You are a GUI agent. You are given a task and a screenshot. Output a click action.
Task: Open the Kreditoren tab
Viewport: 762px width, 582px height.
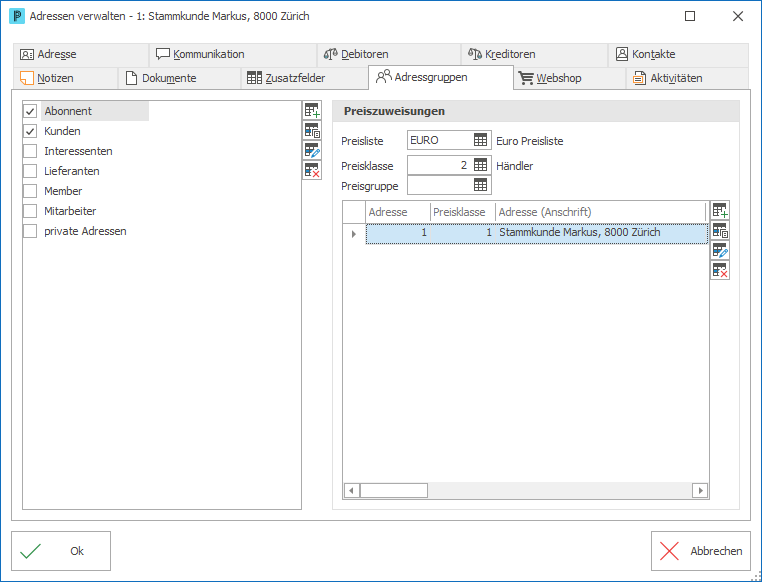pyautogui.click(x=534, y=54)
